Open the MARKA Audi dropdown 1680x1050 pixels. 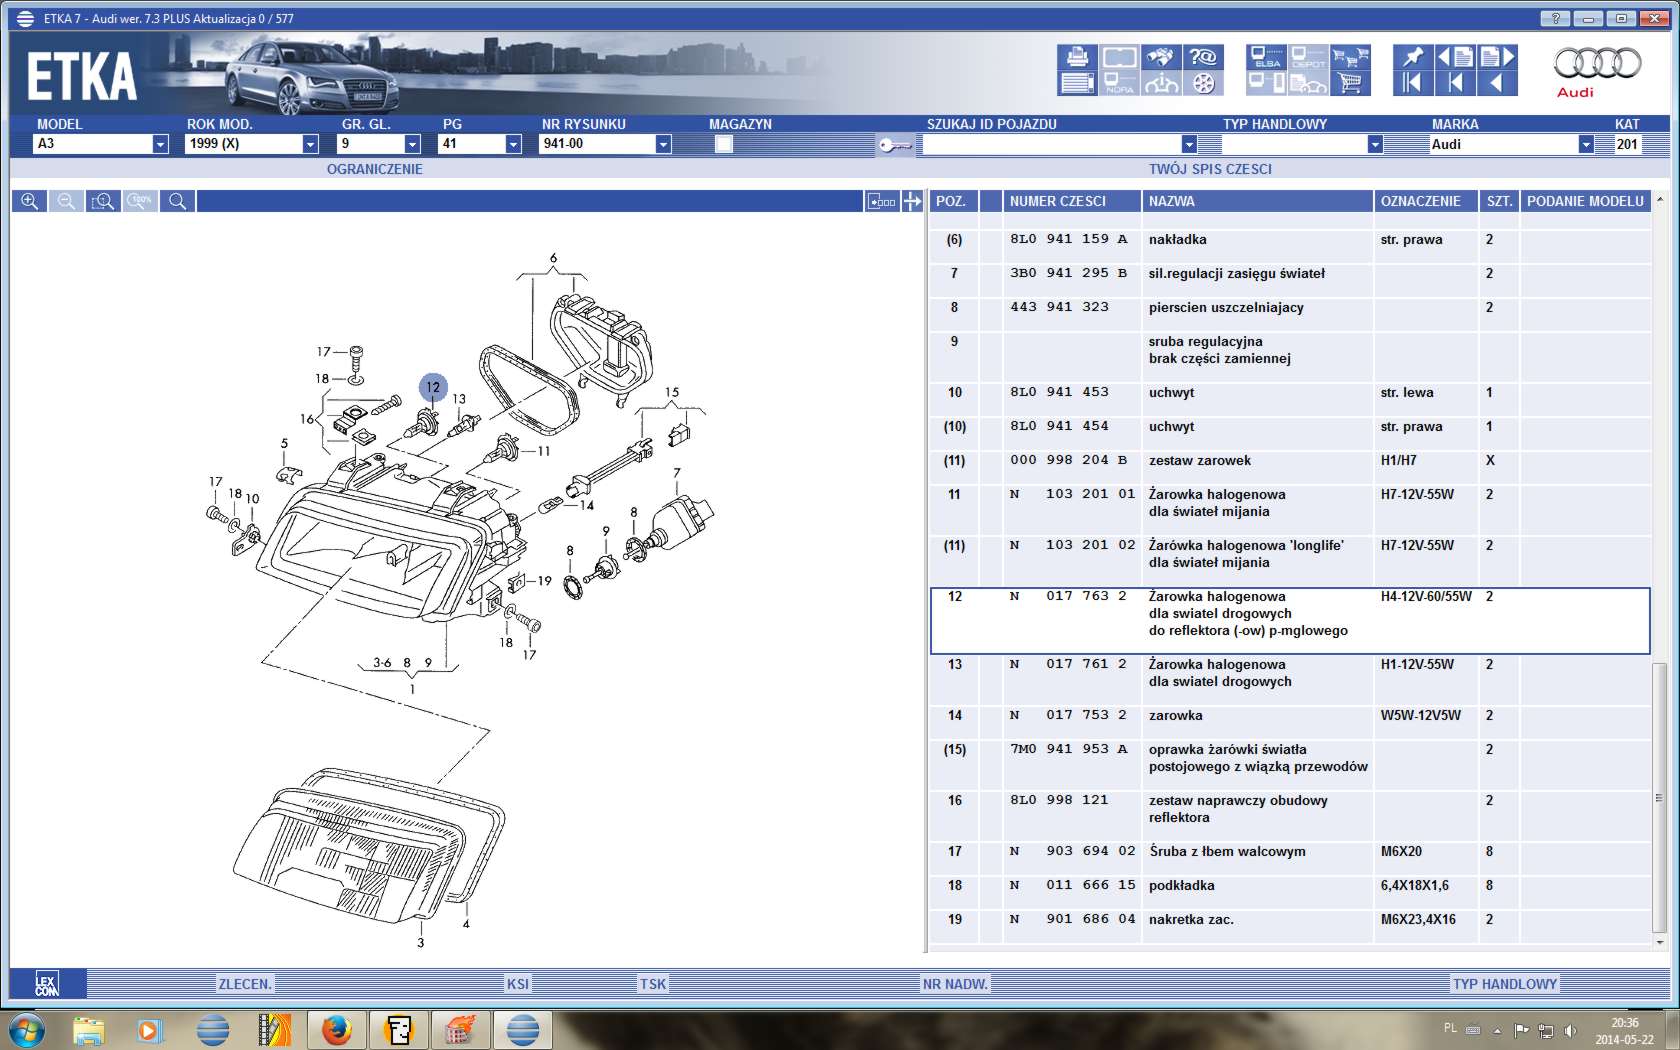[x=1585, y=144]
